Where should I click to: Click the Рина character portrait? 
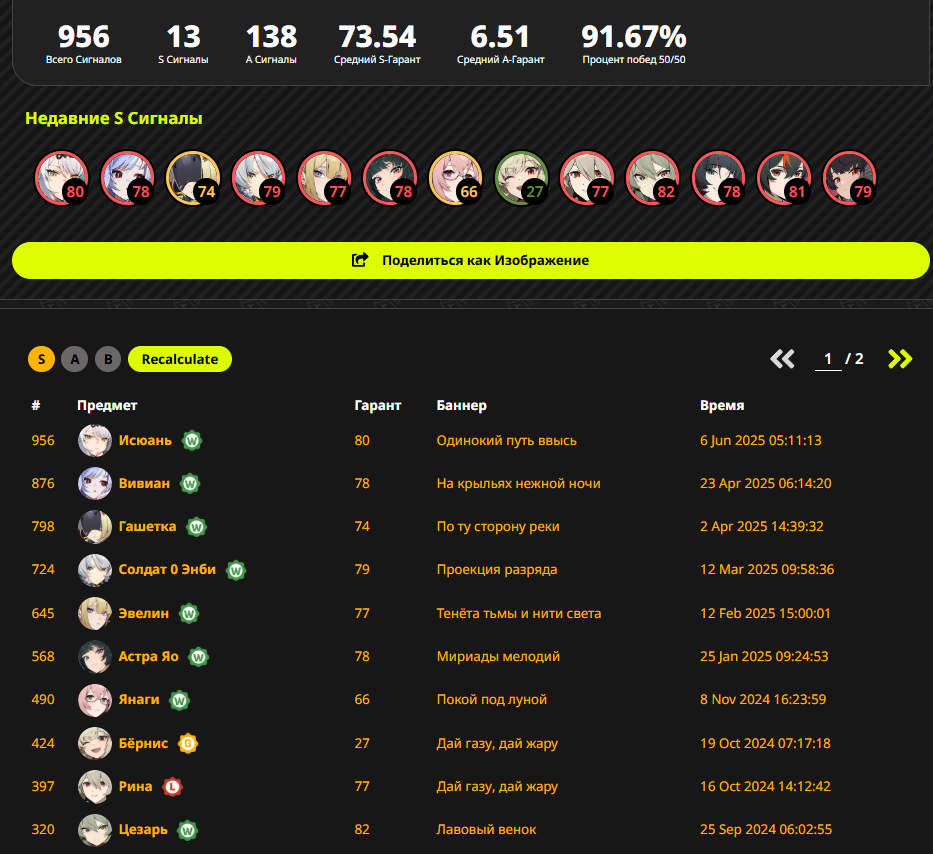point(95,786)
